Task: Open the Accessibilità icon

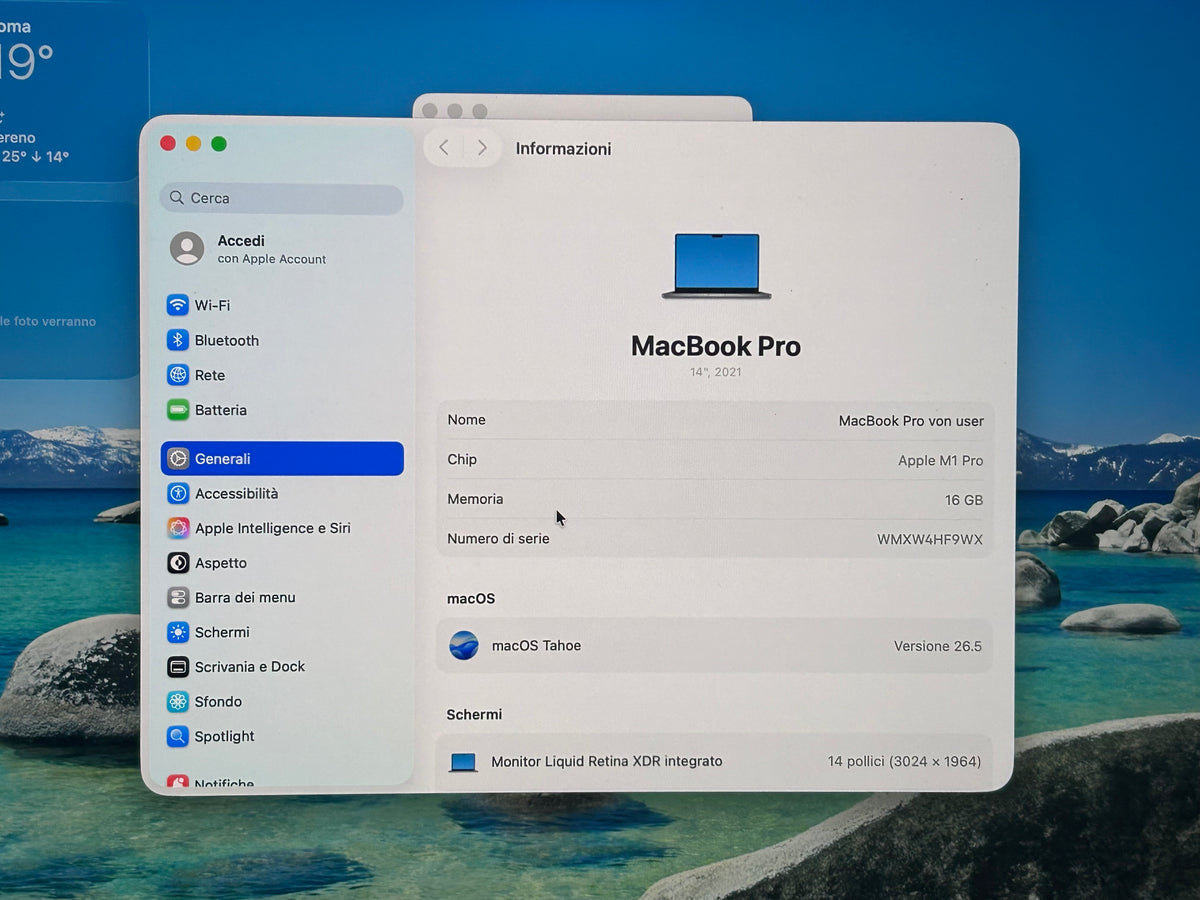Action: [x=178, y=493]
